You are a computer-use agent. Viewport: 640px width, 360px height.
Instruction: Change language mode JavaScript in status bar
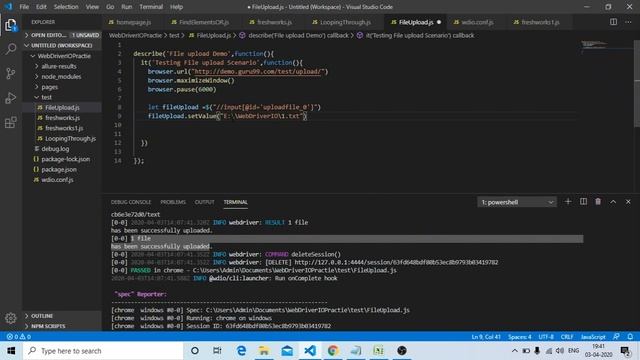click(593, 337)
